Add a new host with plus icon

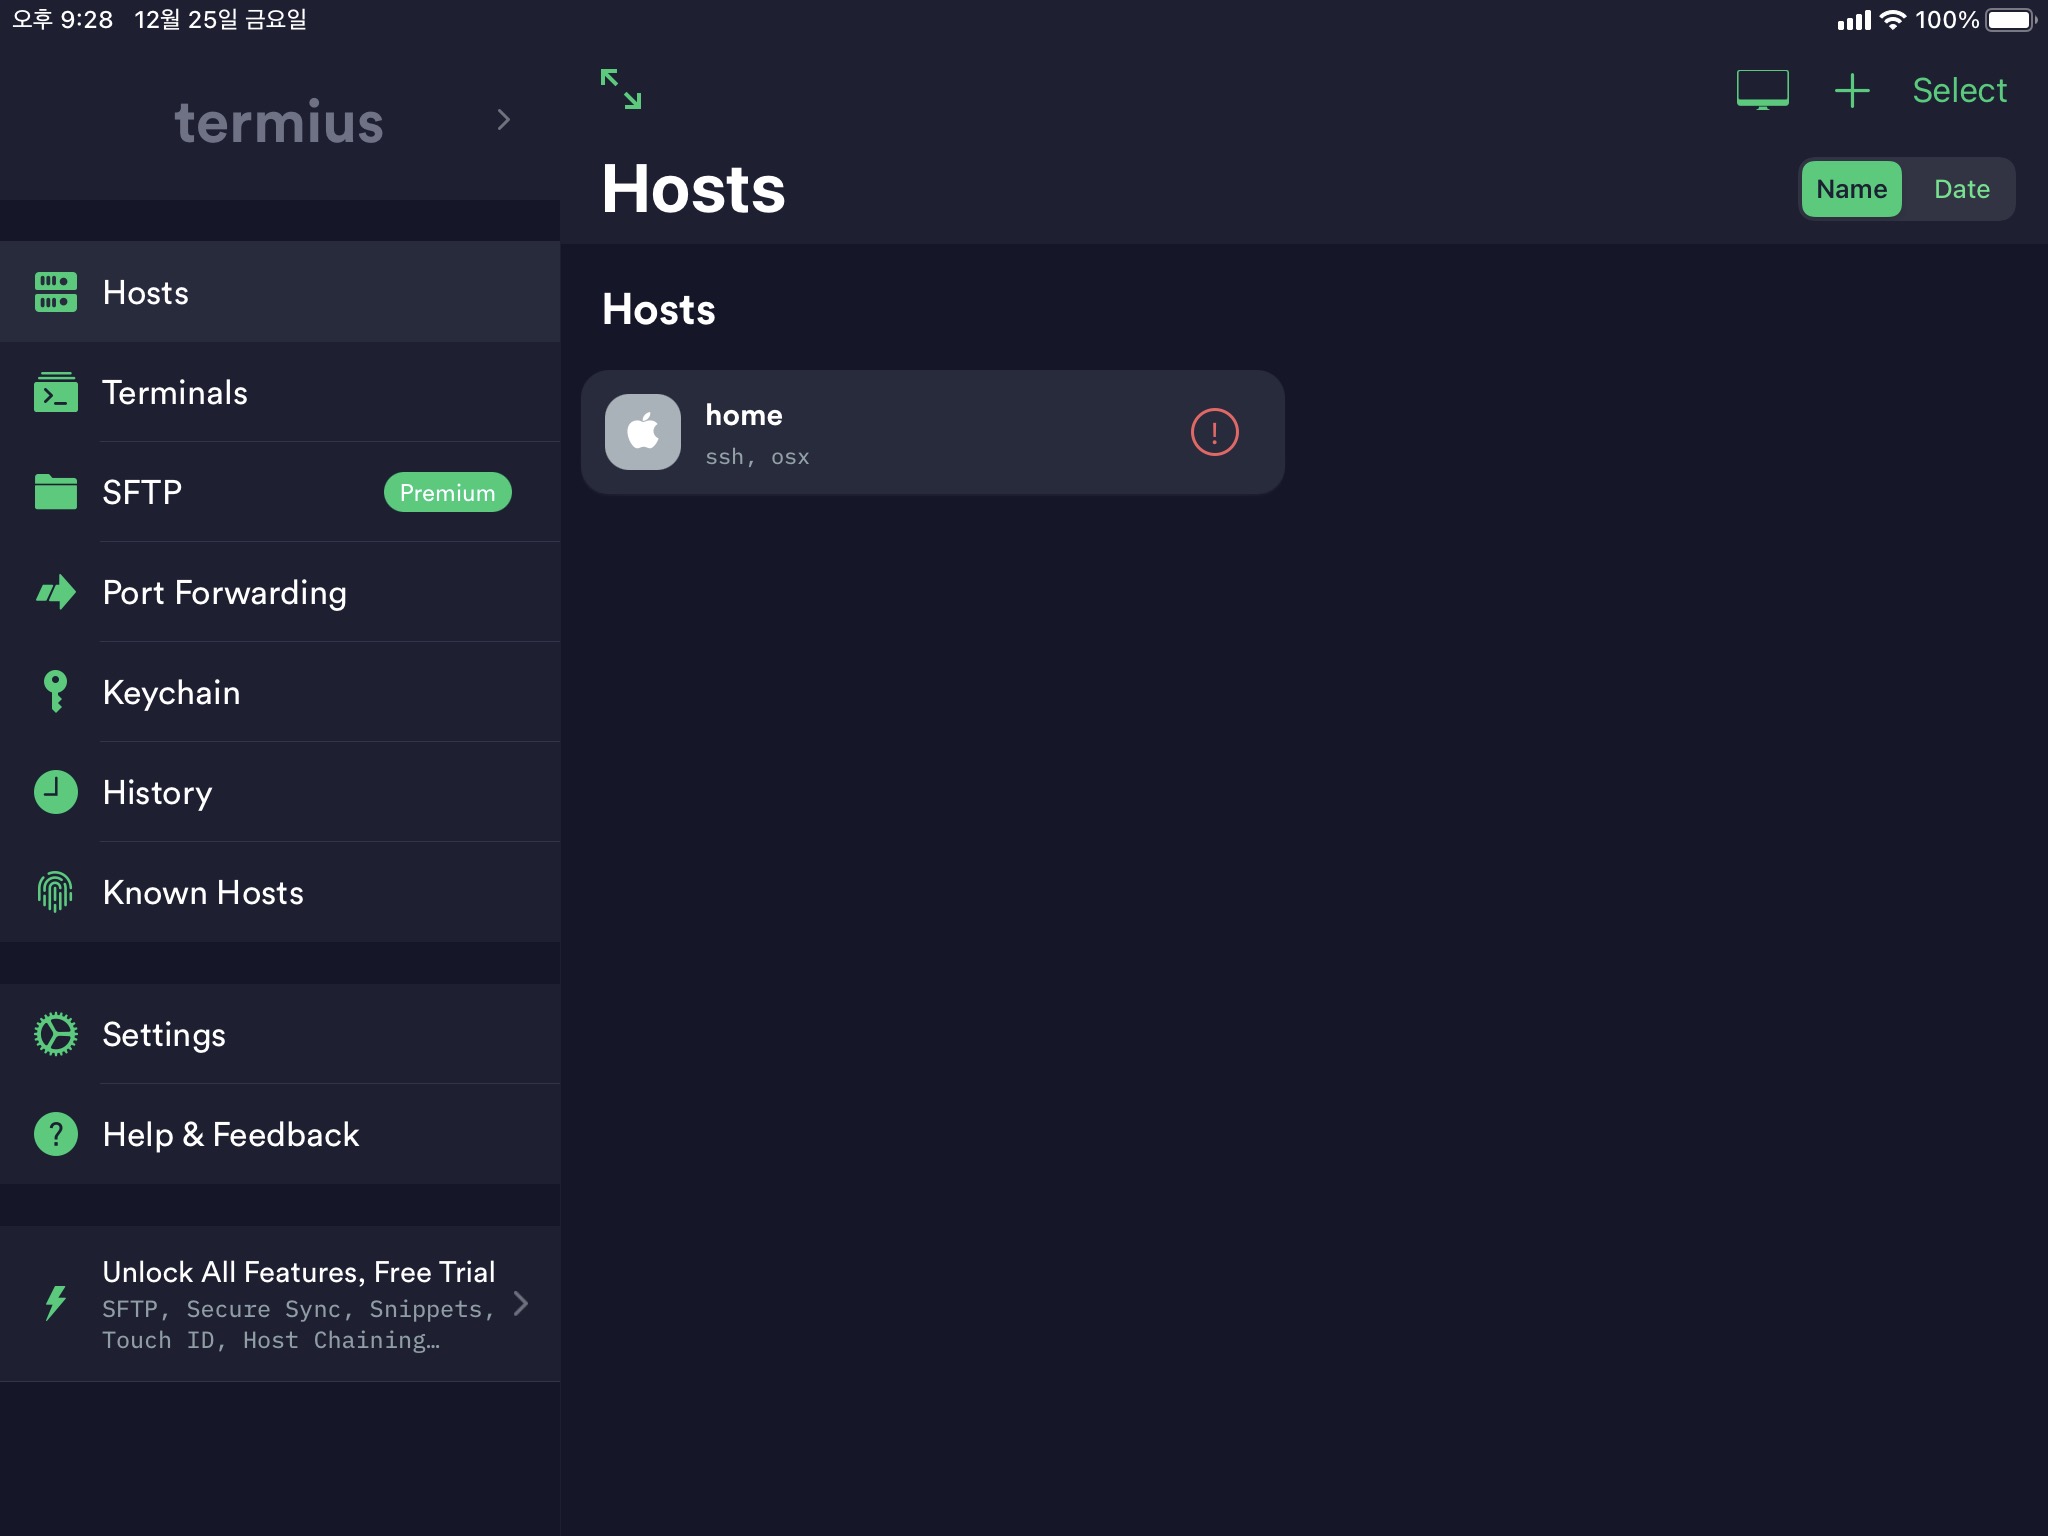click(x=1851, y=90)
